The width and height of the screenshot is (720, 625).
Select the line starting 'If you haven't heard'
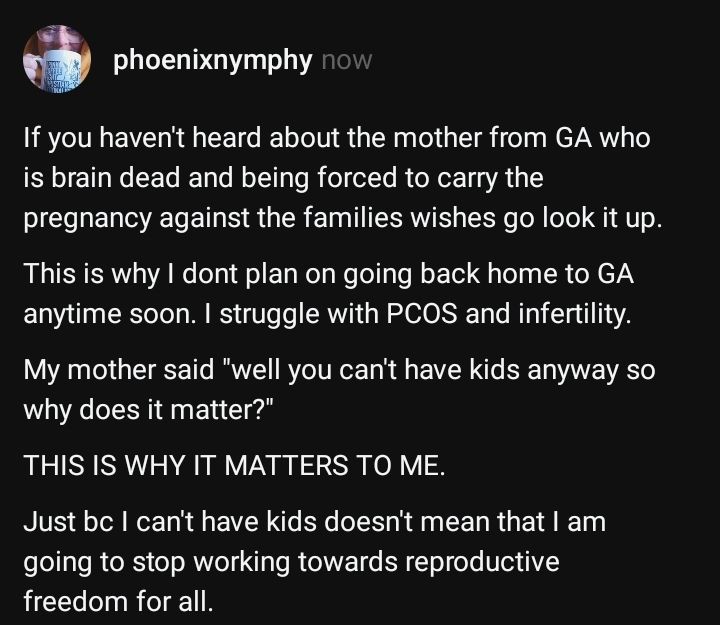337,138
